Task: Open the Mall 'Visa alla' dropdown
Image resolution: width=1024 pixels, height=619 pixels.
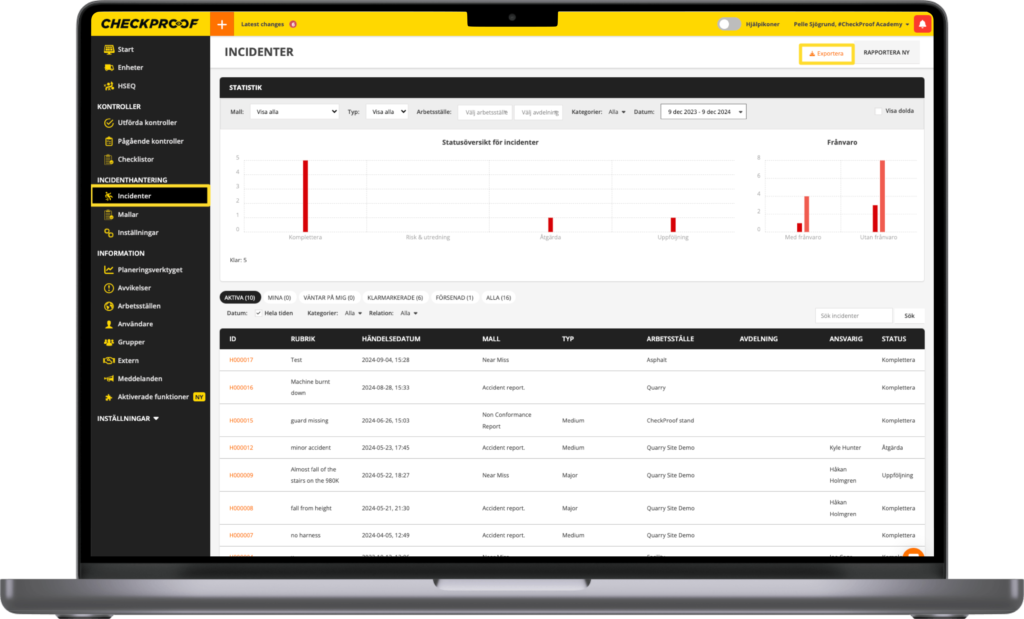Action: click(x=294, y=112)
